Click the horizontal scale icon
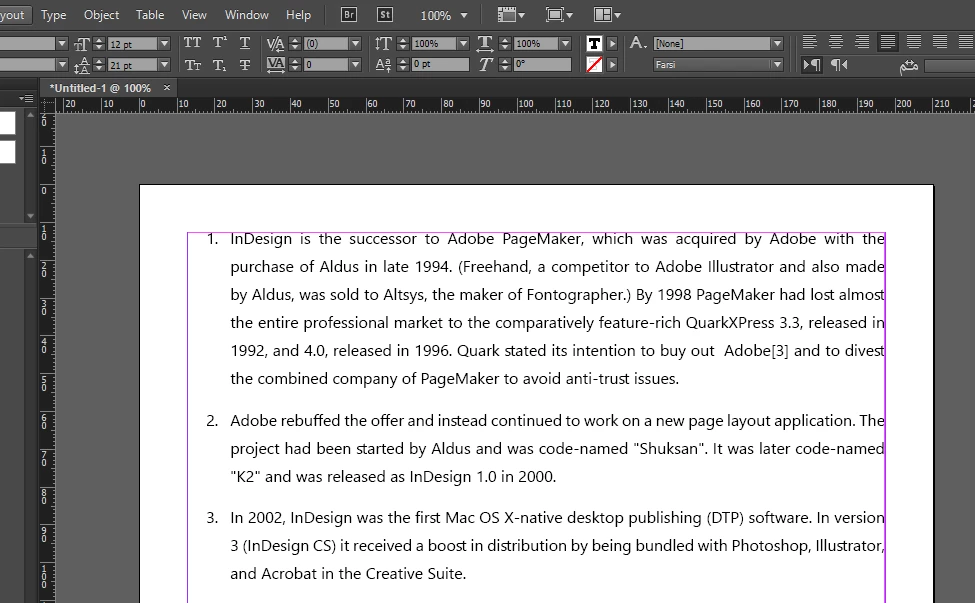This screenshot has height=603, width=975. [x=485, y=44]
